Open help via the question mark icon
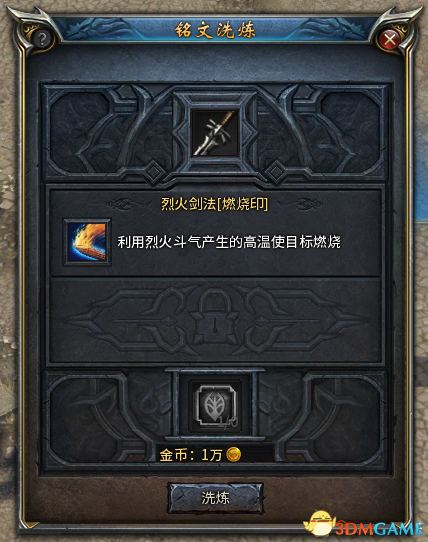The image size is (428, 542). (41, 40)
